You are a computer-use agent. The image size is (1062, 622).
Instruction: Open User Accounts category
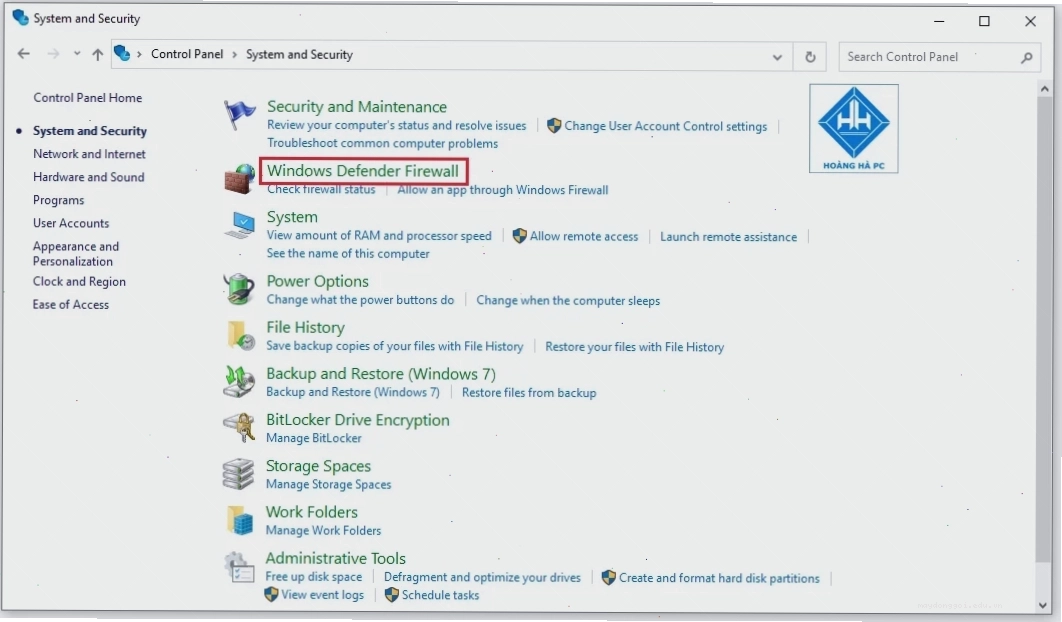tap(71, 223)
